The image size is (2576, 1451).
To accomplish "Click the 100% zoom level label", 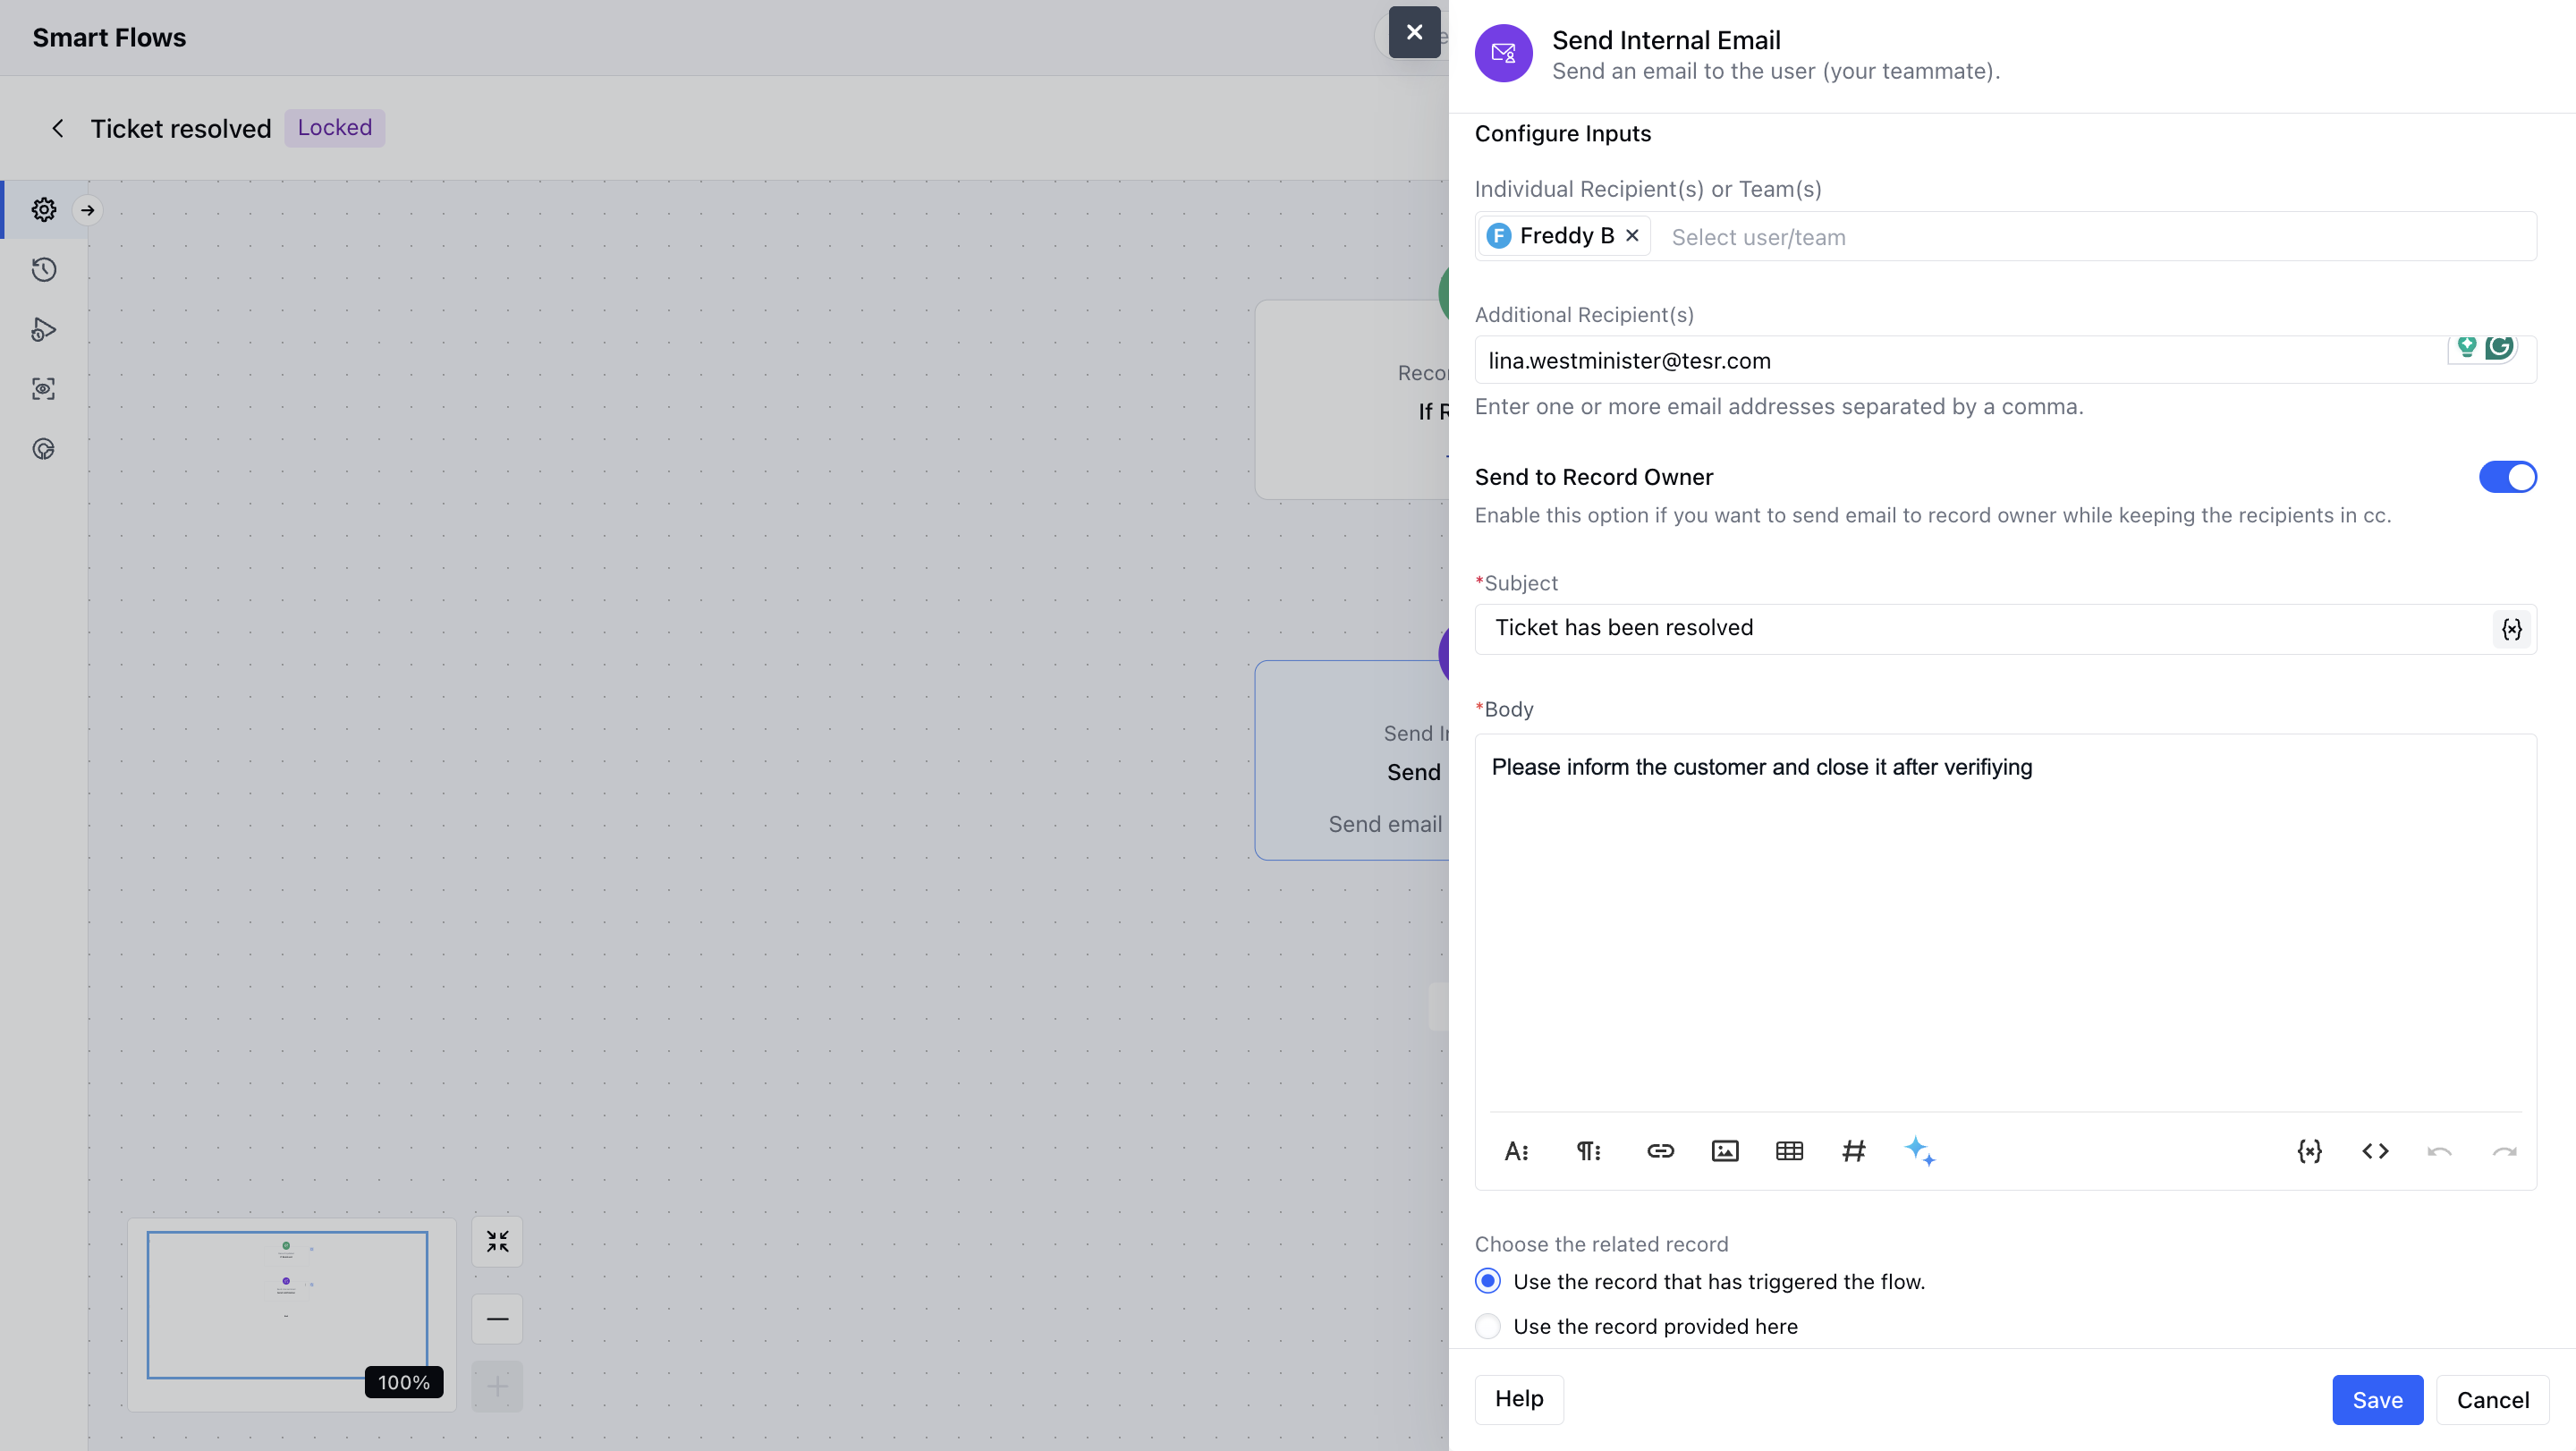I will point(403,1382).
